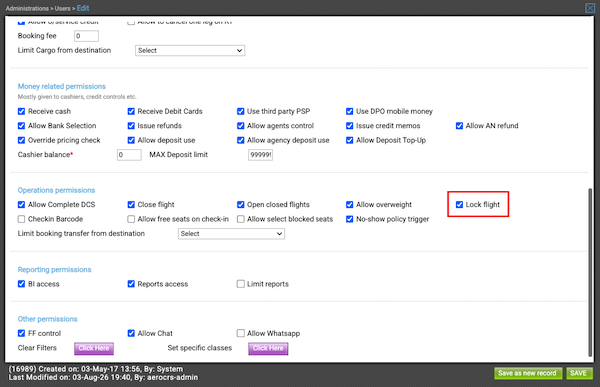
Task: Click Here button for Set specific classes
Action: tap(268, 348)
